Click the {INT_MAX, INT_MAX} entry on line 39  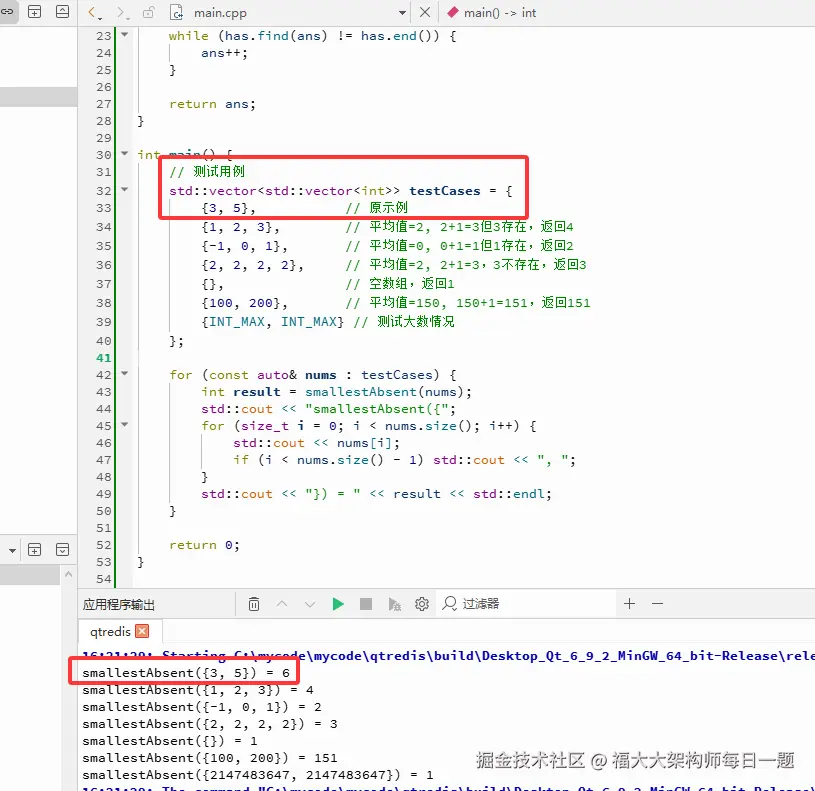[x=272, y=322]
